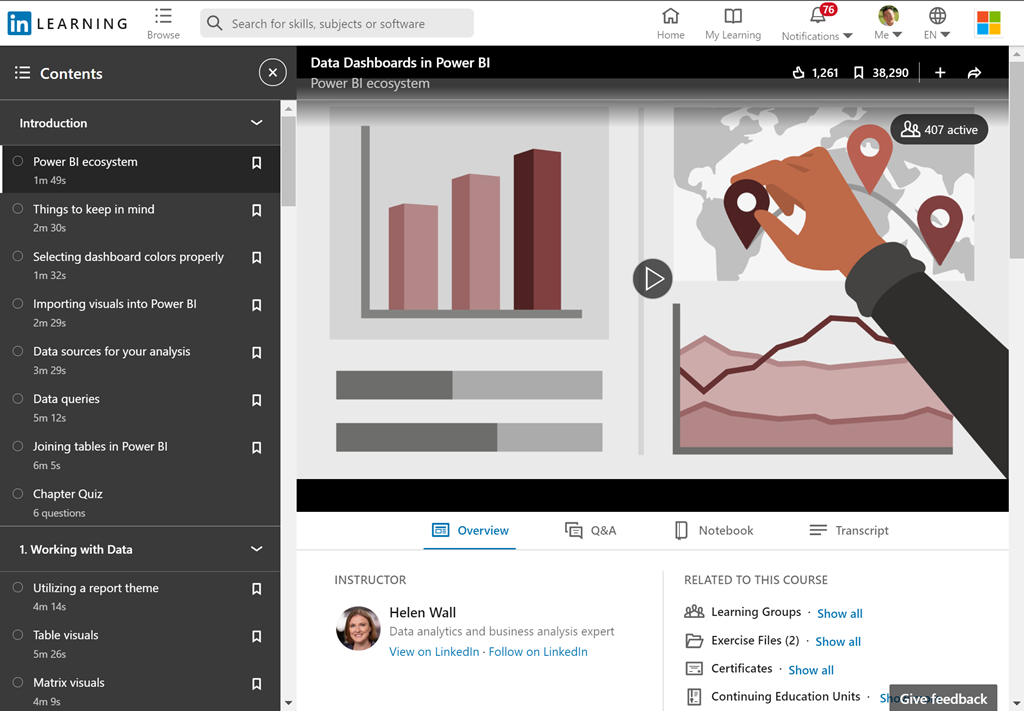Share the course using arrow icon

(x=974, y=73)
